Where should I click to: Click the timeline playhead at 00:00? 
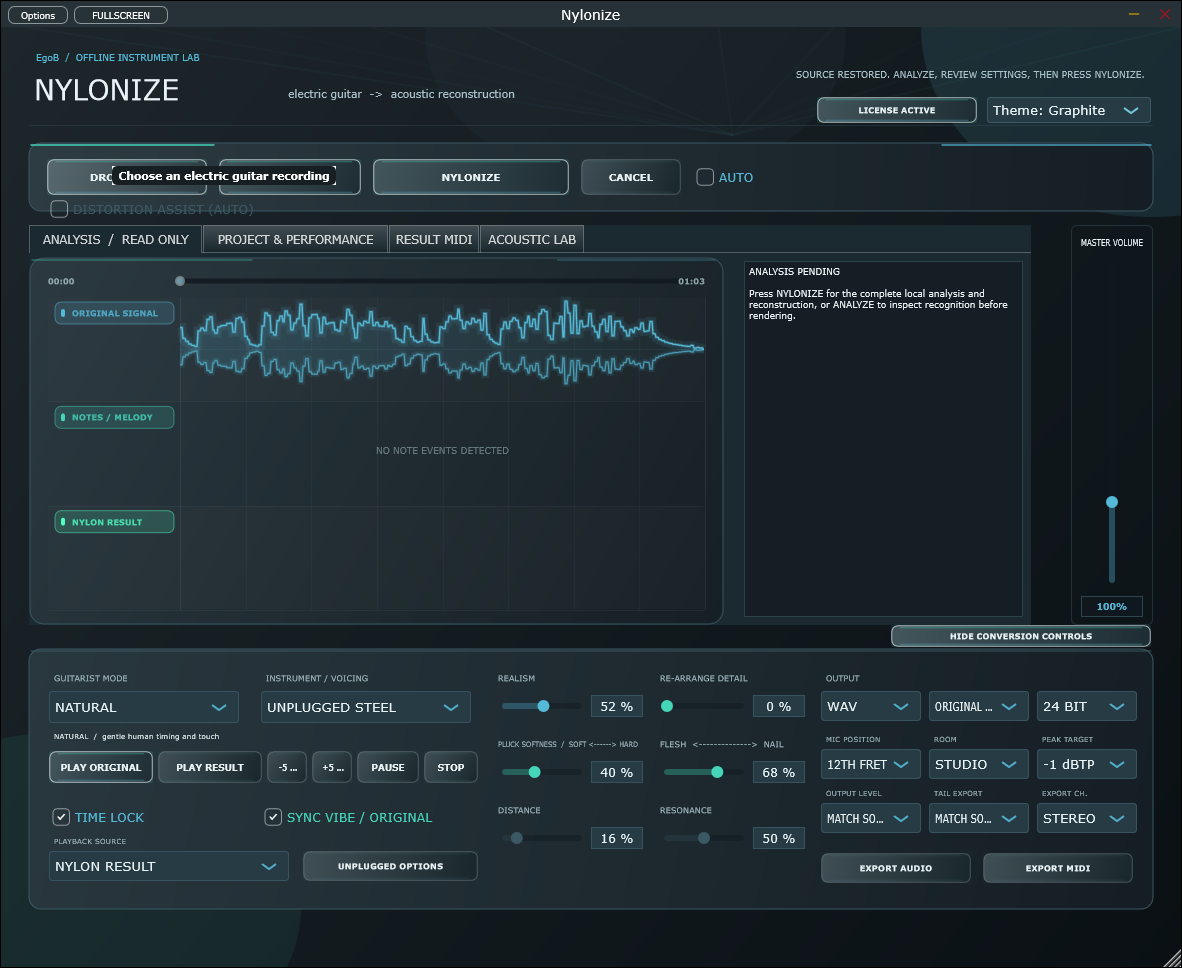point(179,281)
